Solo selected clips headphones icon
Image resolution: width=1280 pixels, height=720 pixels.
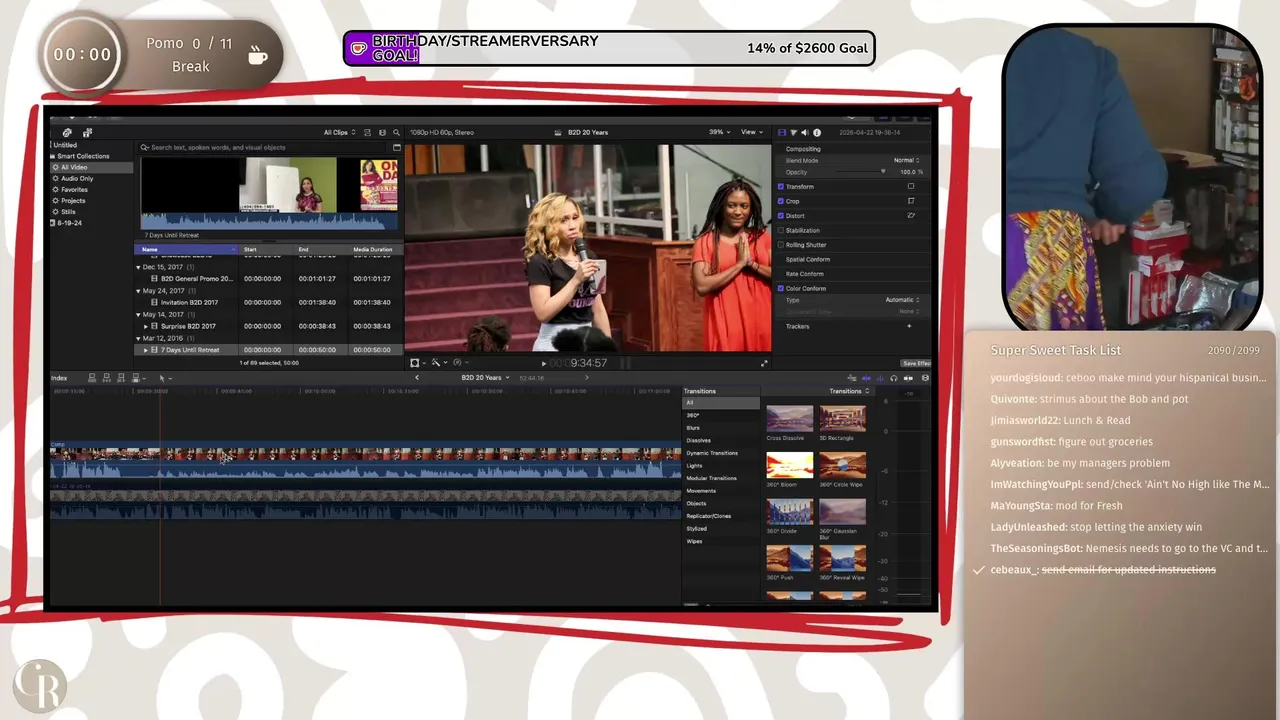click(893, 378)
